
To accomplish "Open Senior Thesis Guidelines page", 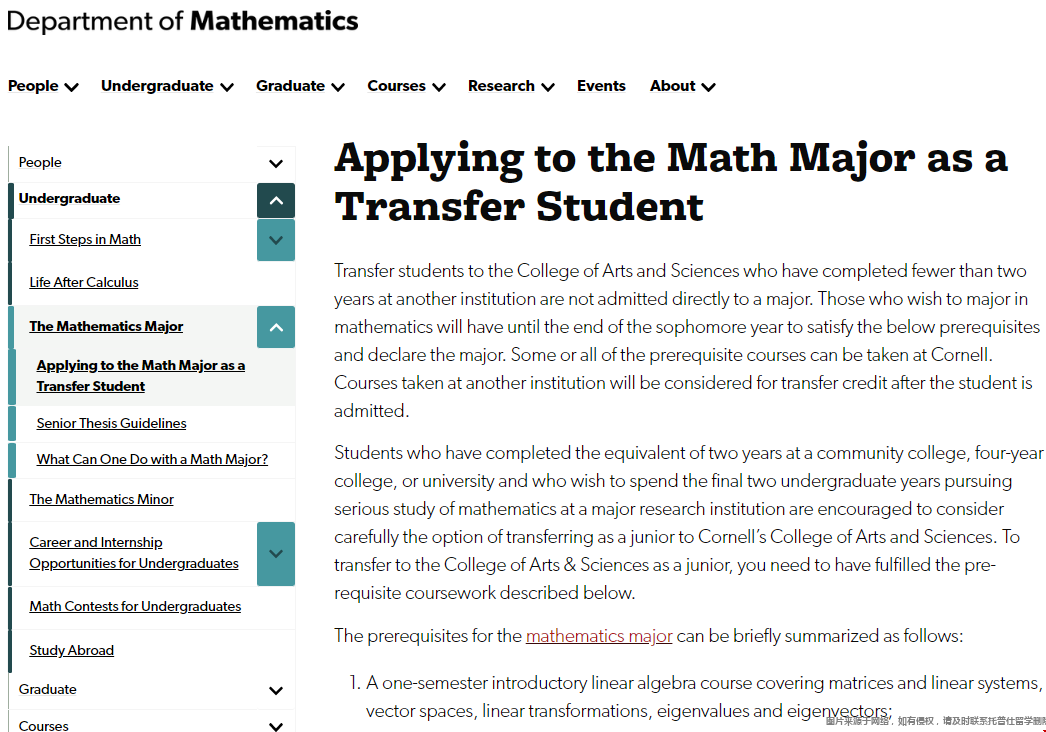I will tap(111, 424).
